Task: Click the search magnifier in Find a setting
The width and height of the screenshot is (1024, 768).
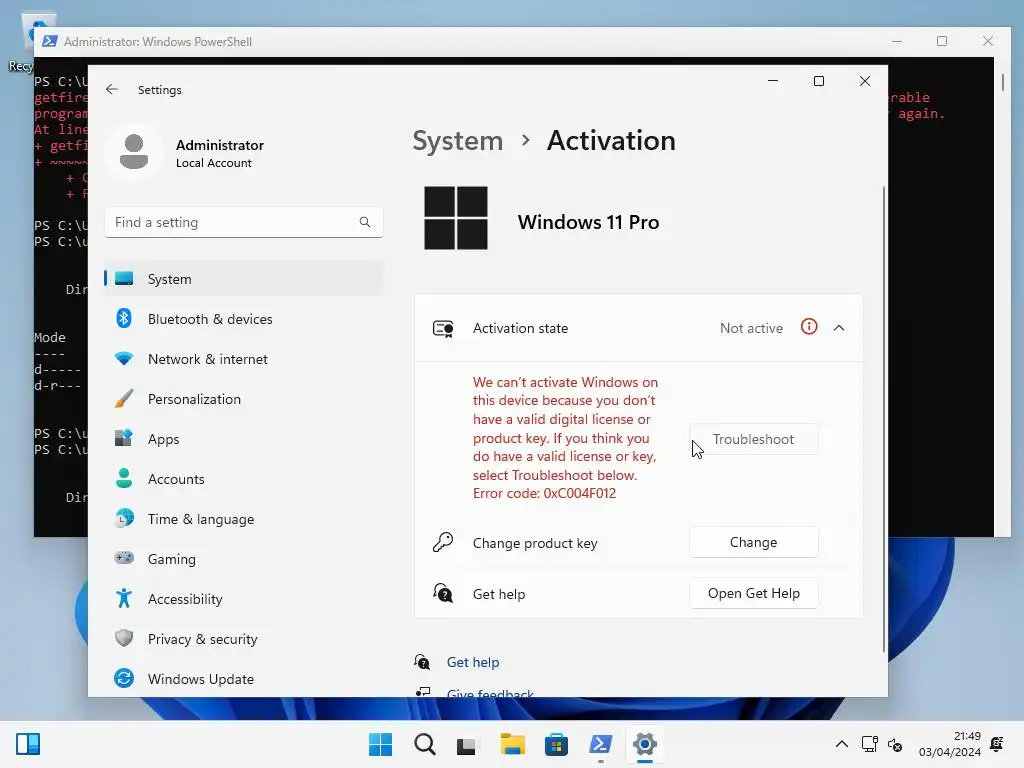Action: [x=364, y=222]
